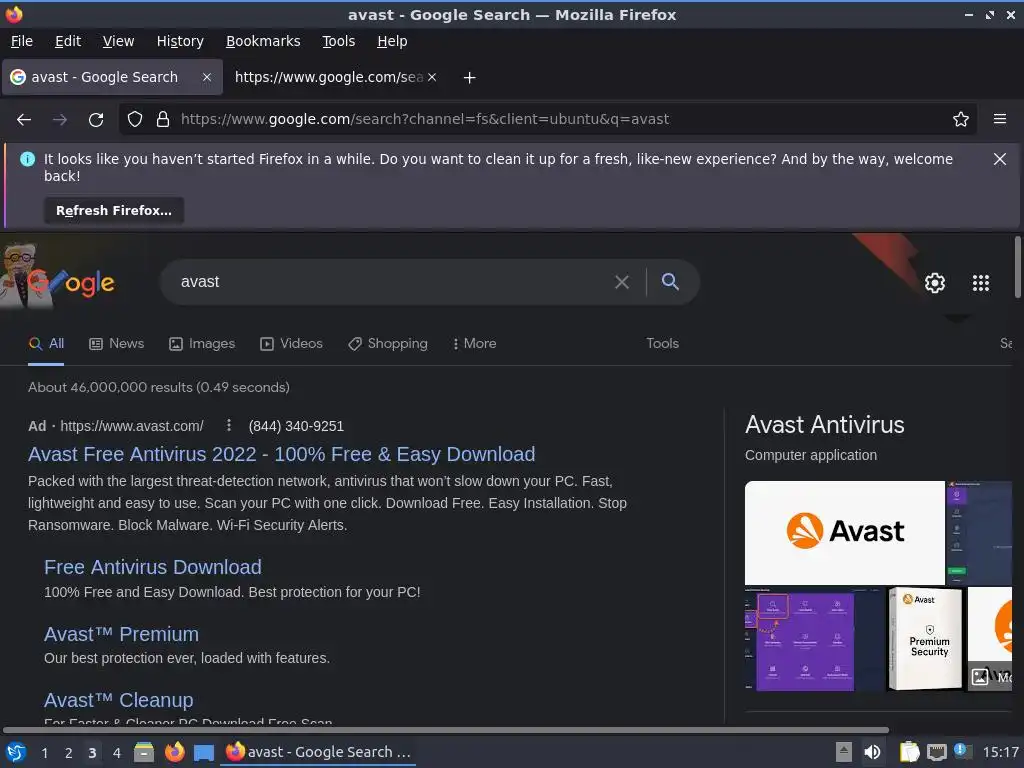
Task: Select the Shopping results tab
Action: 387,344
